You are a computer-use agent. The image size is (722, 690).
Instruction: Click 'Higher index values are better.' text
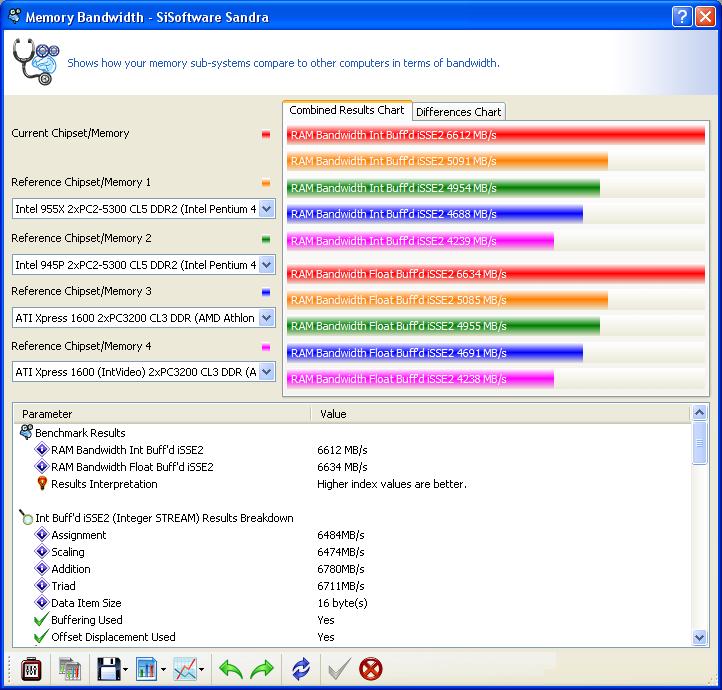pyautogui.click(x=392, y=484)
